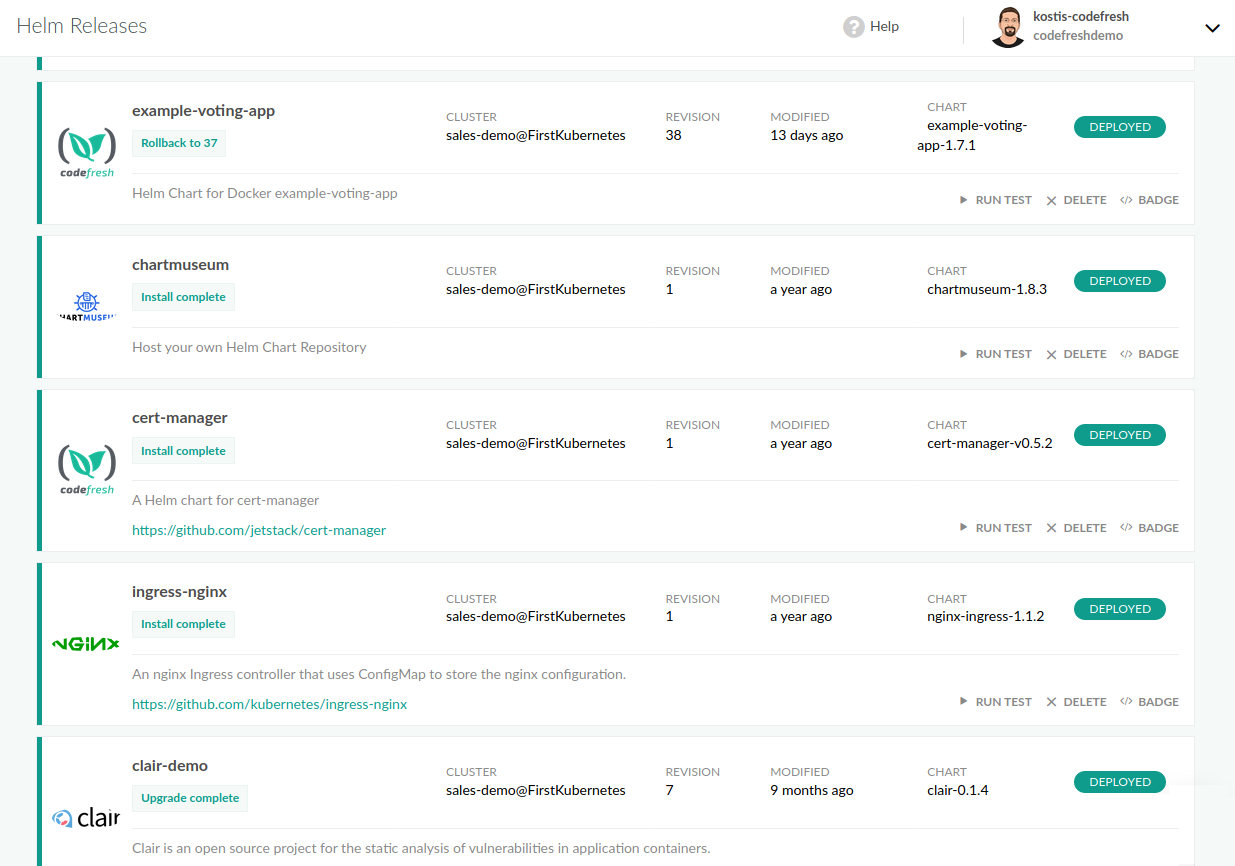
Task: Delete the chartmuseum release
Action: (1076, 354)
